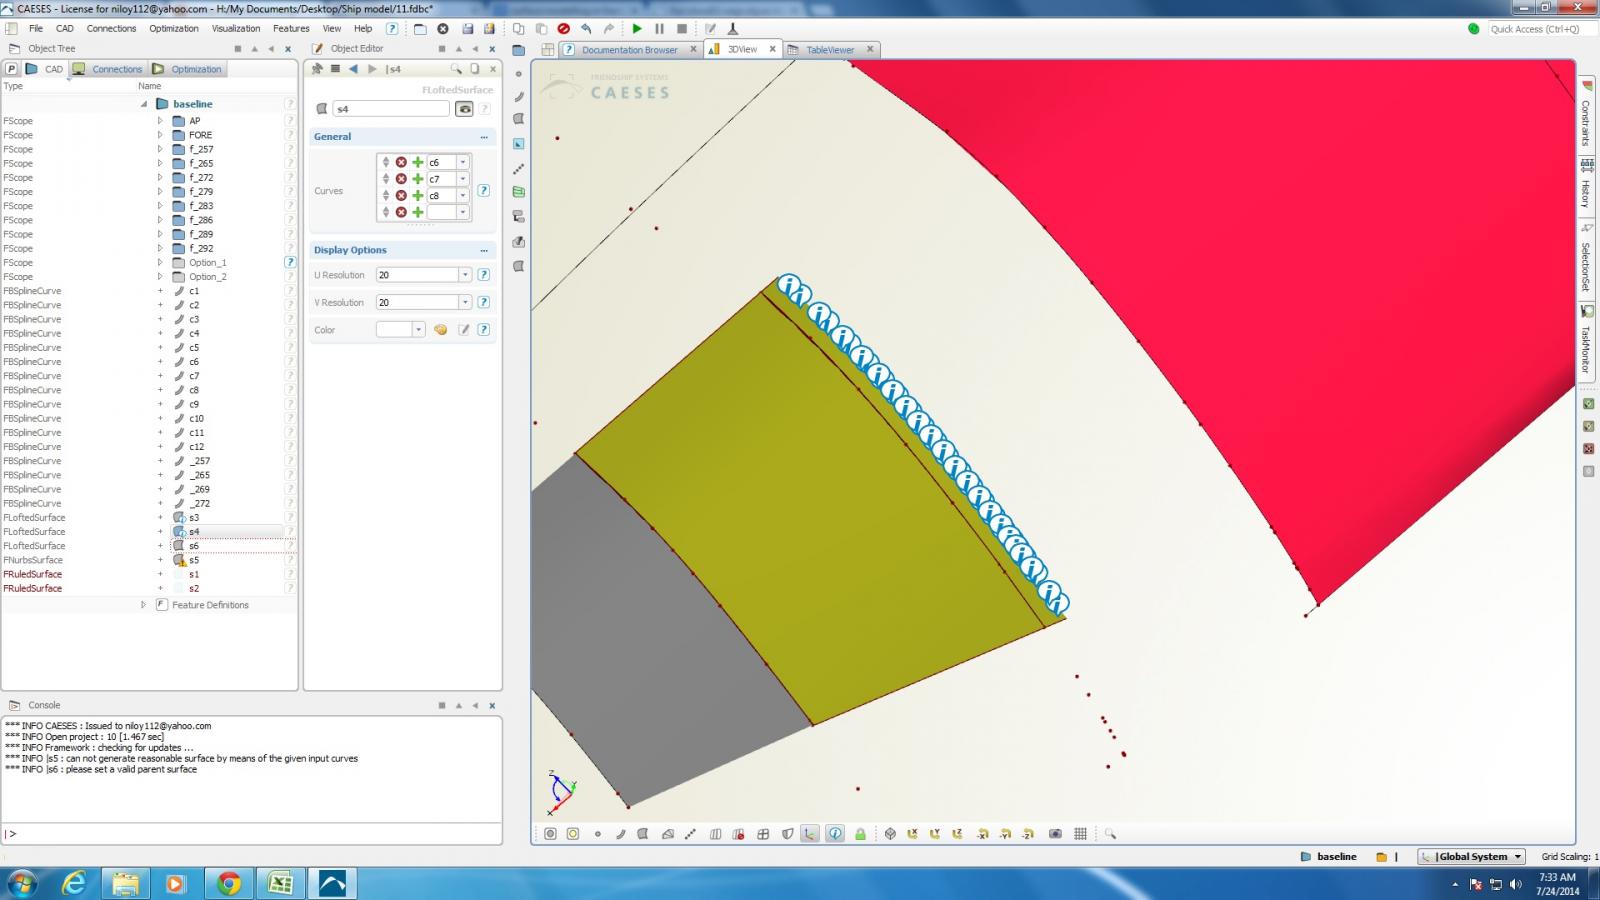
Task: Click the edit pencil icon beside Color
Action: coord(464,330)
